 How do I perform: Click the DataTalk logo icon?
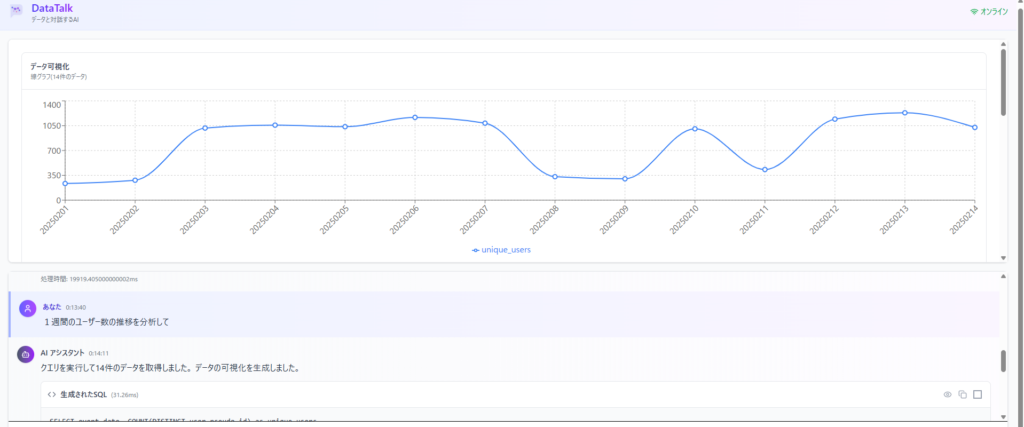click(x=15, y=11)
